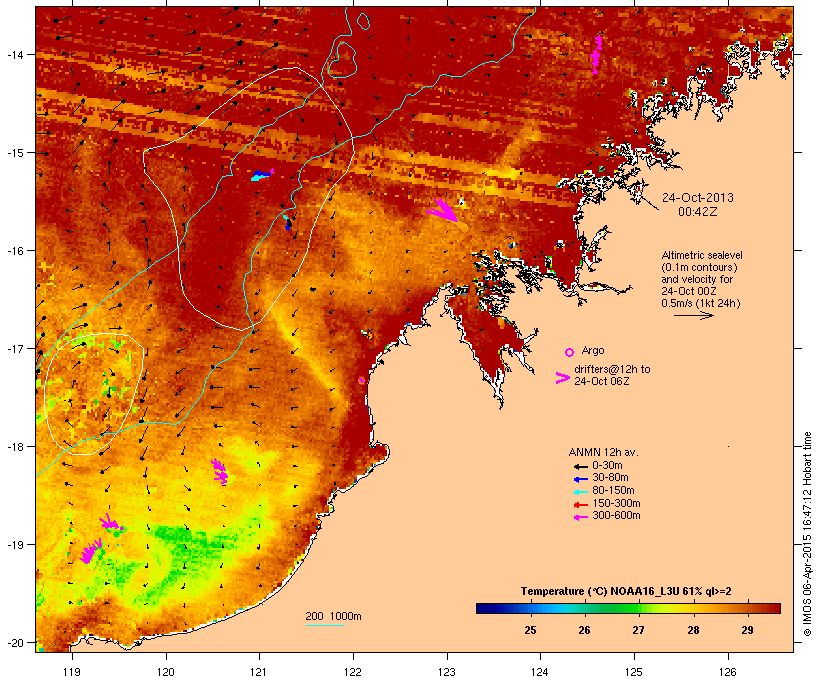
Task: Click the magenta Argo float circle at the coast
Action: [361, 380]
